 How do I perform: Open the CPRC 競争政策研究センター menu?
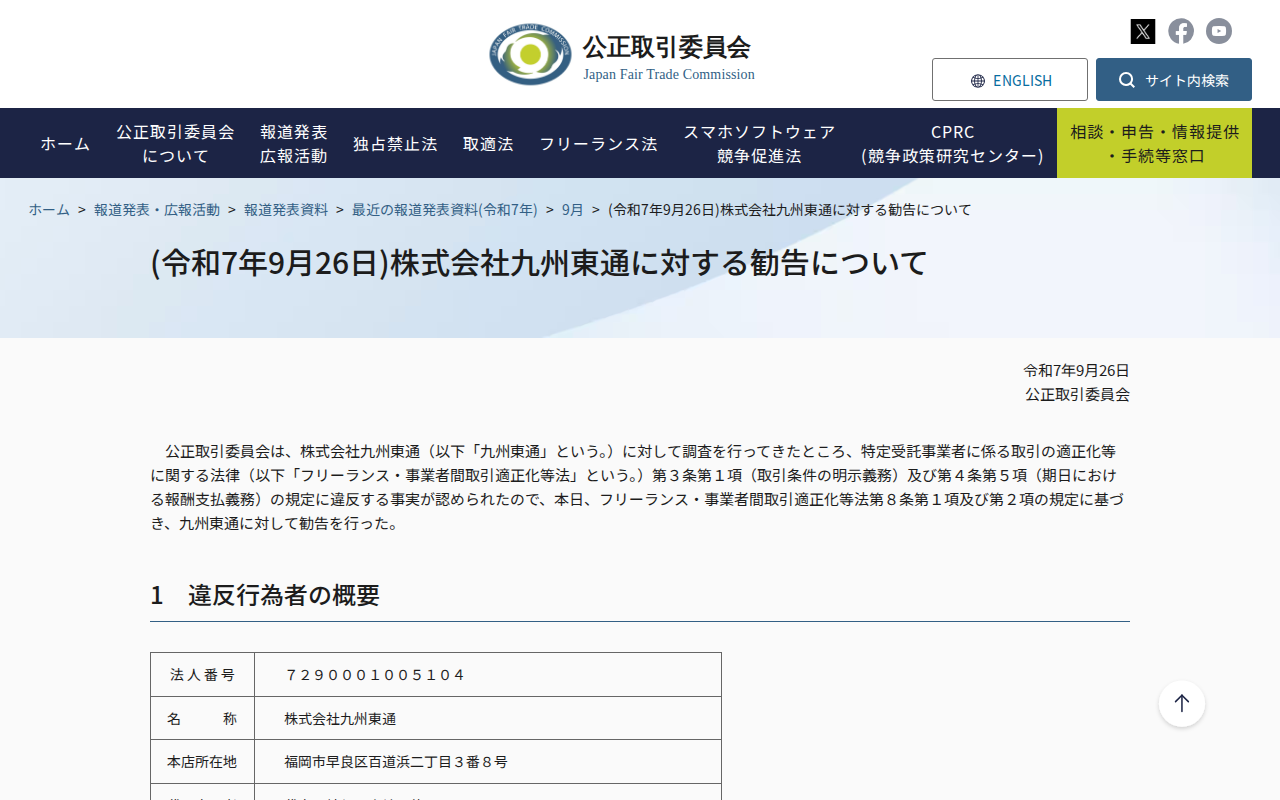point(952,144)
